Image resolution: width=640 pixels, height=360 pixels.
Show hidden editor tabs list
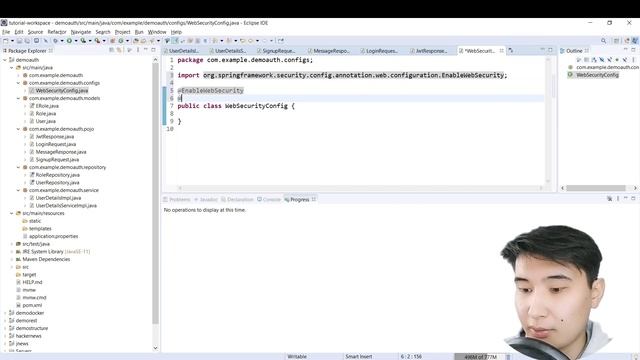(x=511, y=50)
